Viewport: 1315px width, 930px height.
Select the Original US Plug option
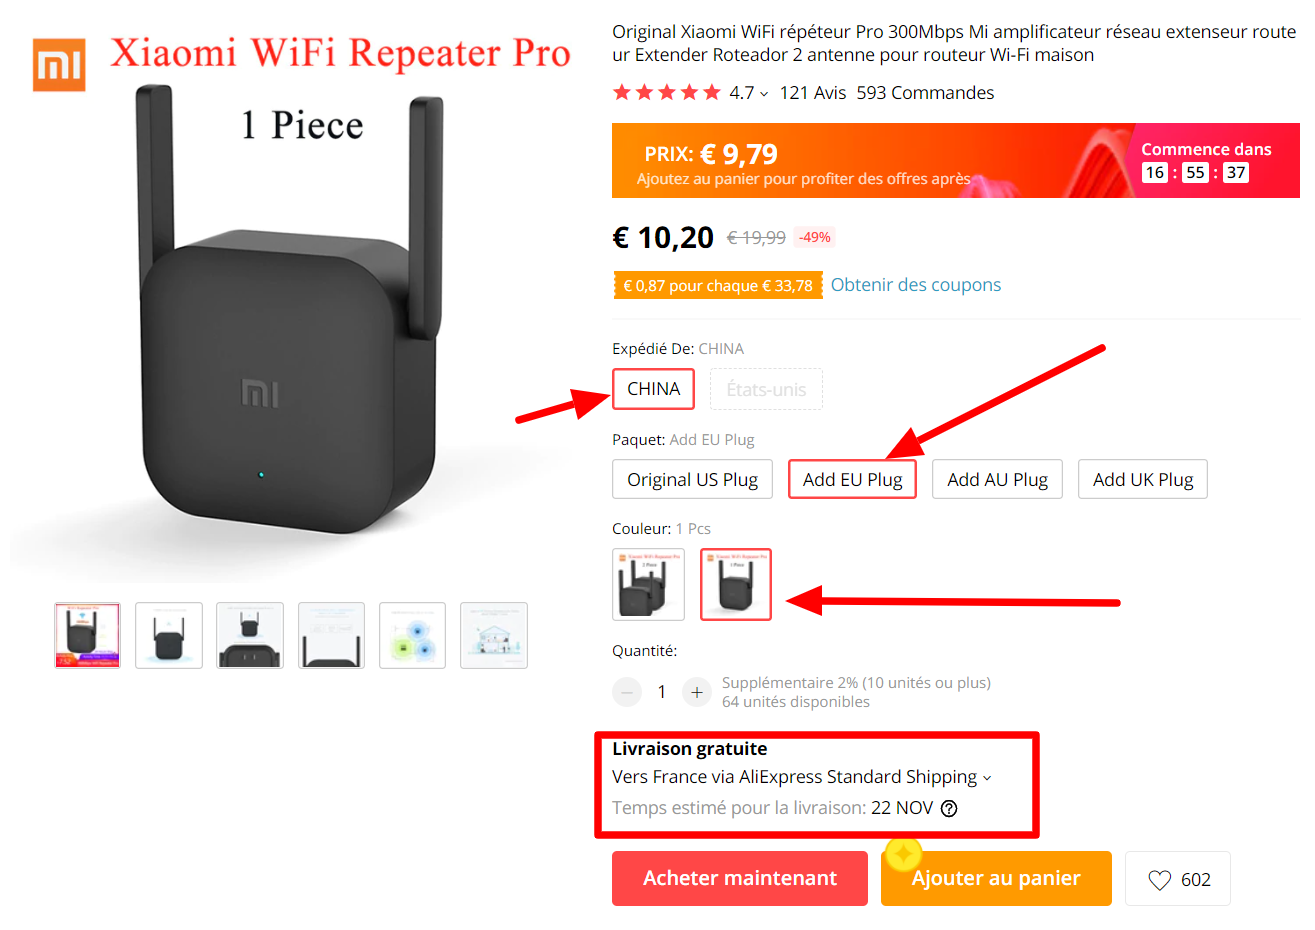point(692,479)
